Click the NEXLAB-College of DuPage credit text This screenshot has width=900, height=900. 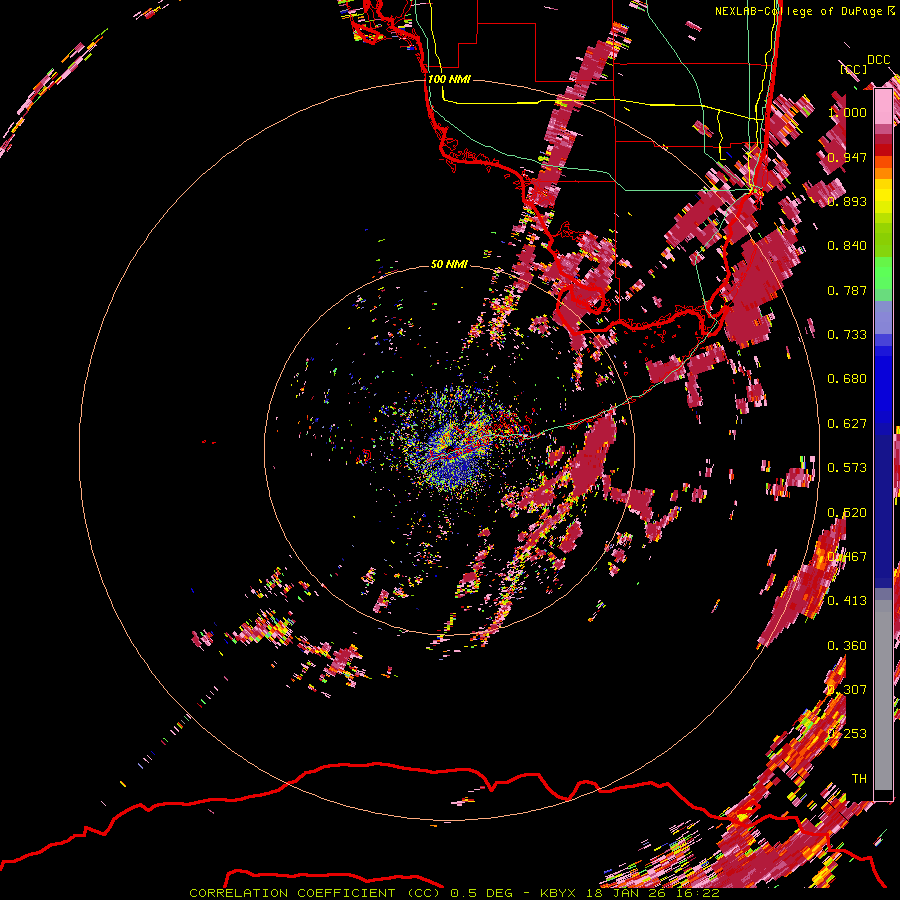(x=800, y=11)
